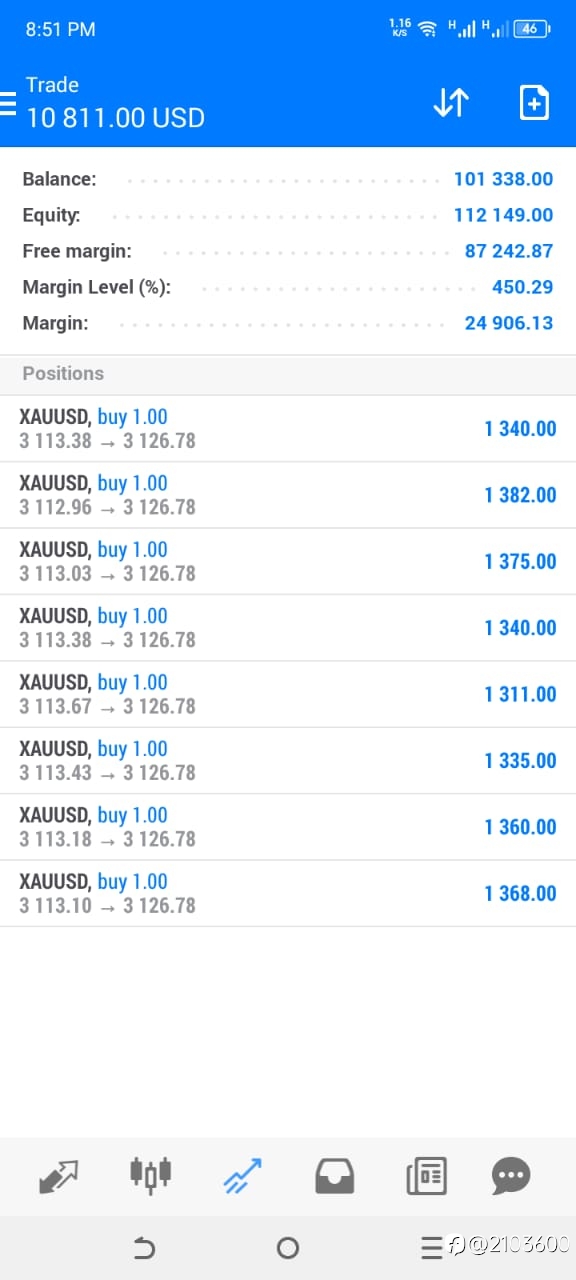This screenshot has height=1280, width=576.
Task: Open the News newspaper icon
Action: 426,1176
